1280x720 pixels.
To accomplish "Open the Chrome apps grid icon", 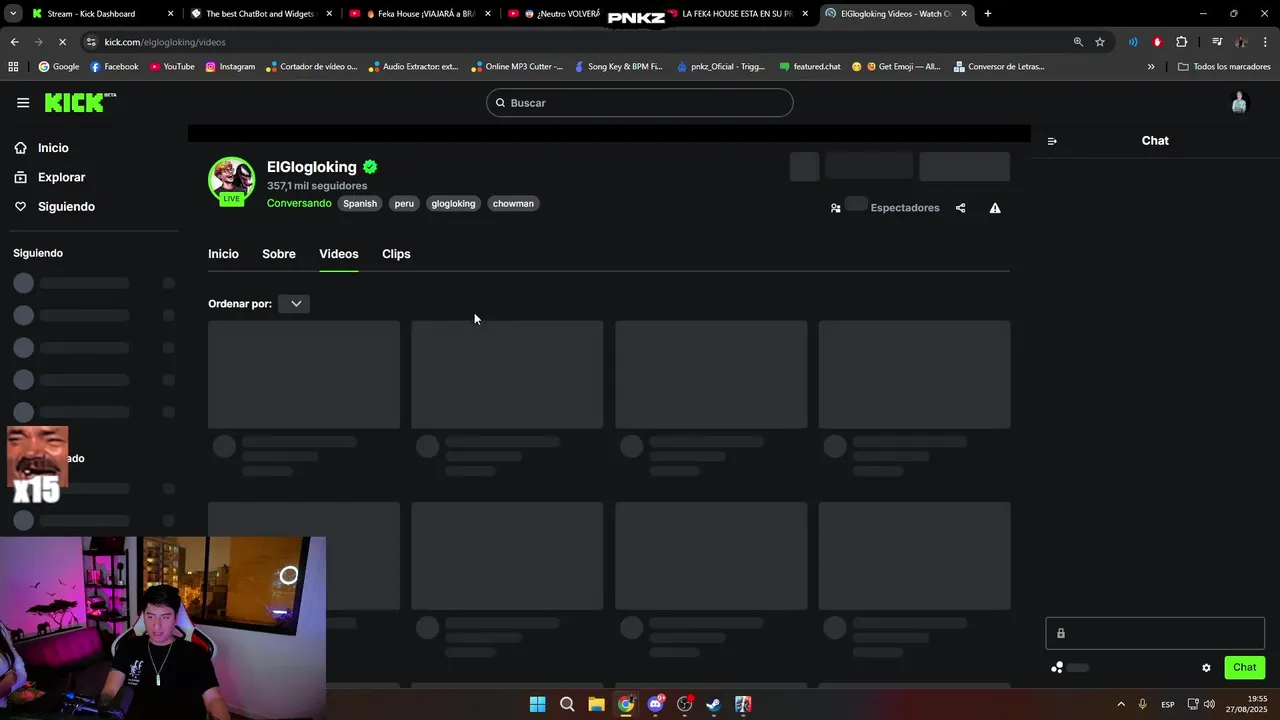I will [13, 67].
